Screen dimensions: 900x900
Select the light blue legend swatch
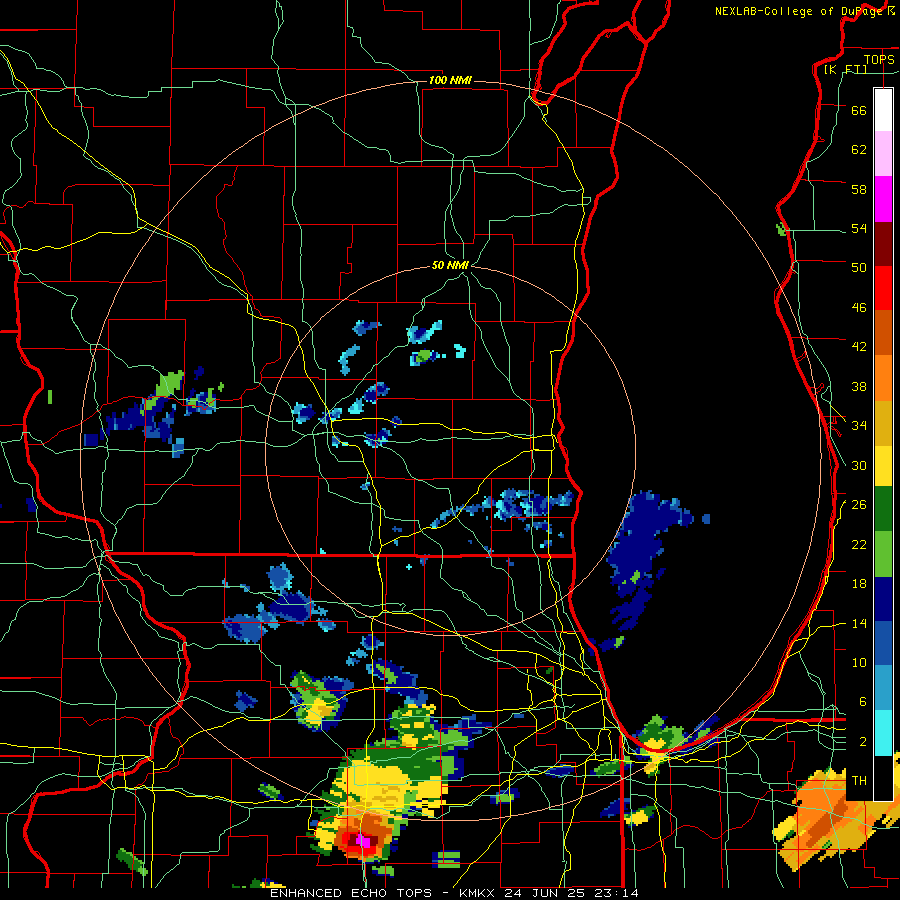883,688
